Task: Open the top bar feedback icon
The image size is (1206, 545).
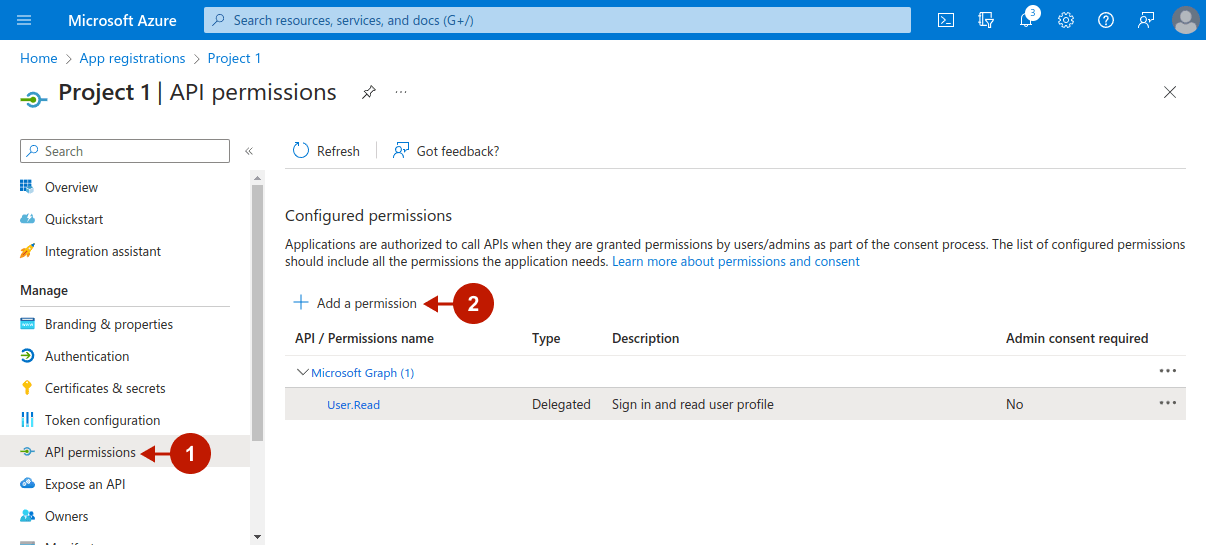Action: tap(1146, 20)
